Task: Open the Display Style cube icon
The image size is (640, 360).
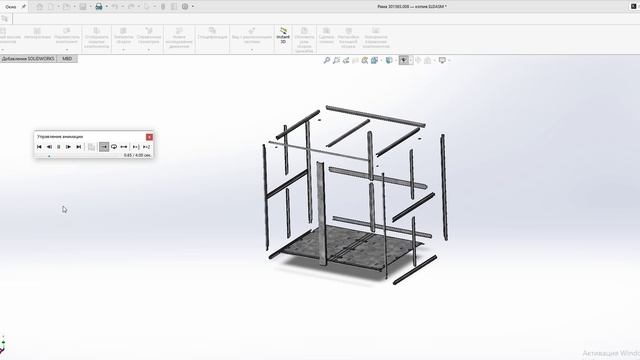Action: (389, 60)
